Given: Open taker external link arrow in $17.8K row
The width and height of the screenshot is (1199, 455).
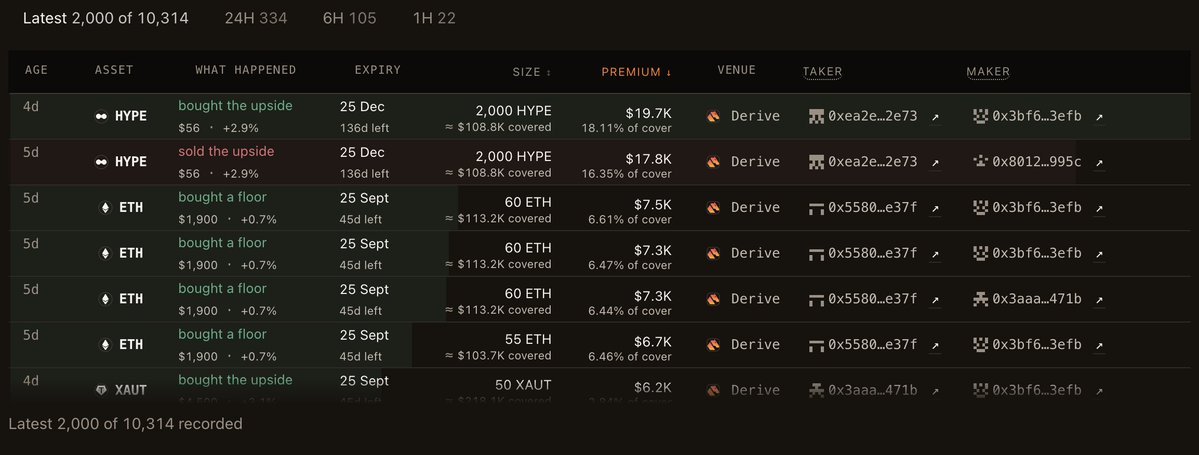Looking at the screenshot, I should 935,163.
